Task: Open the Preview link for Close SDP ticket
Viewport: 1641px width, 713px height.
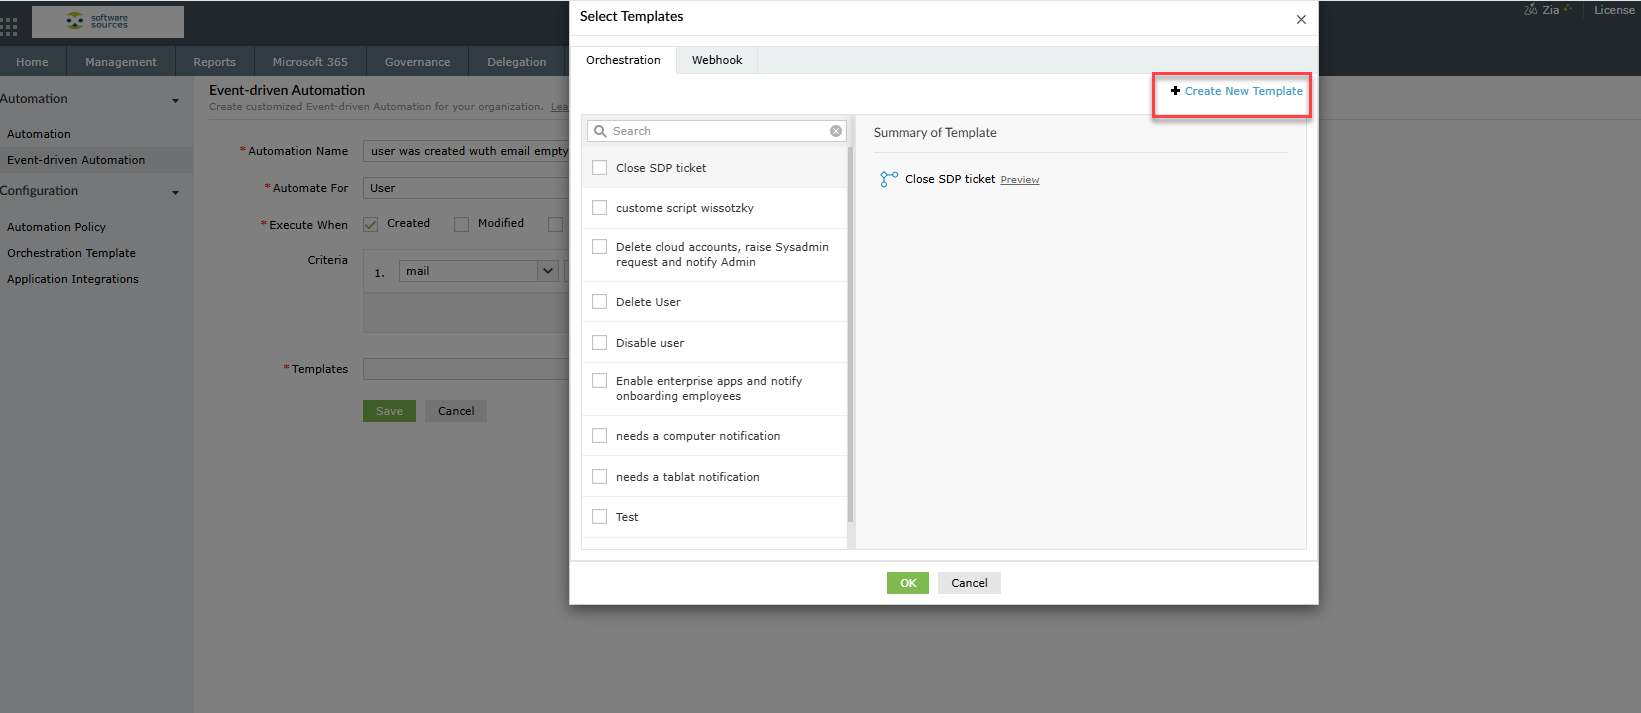Action: (x=1019, y=180)
